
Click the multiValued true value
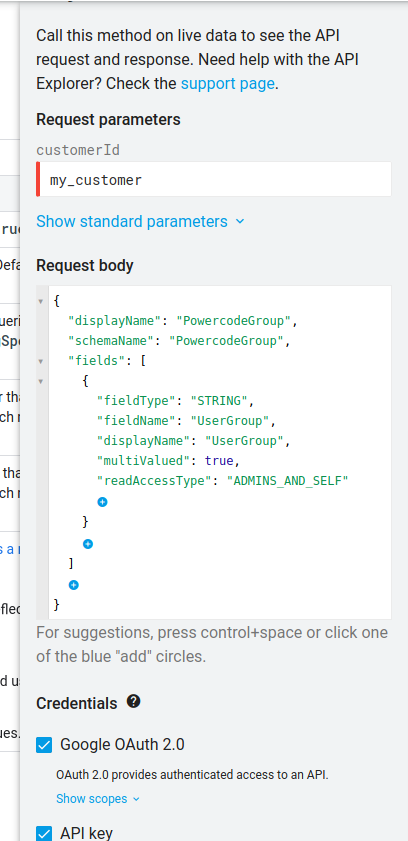pyautogui.click(x=219, y=461)
